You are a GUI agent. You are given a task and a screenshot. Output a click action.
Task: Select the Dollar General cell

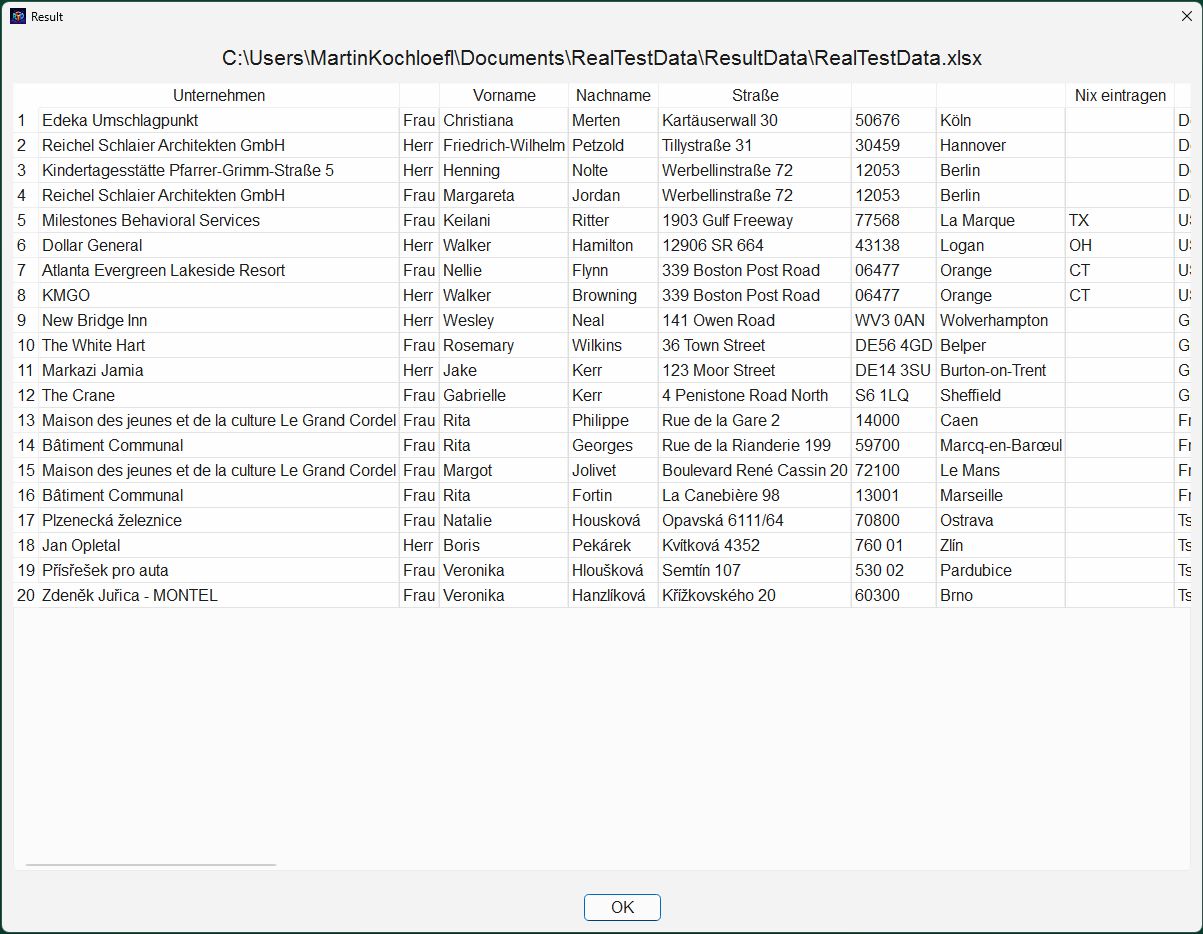[x=219, y=245]
